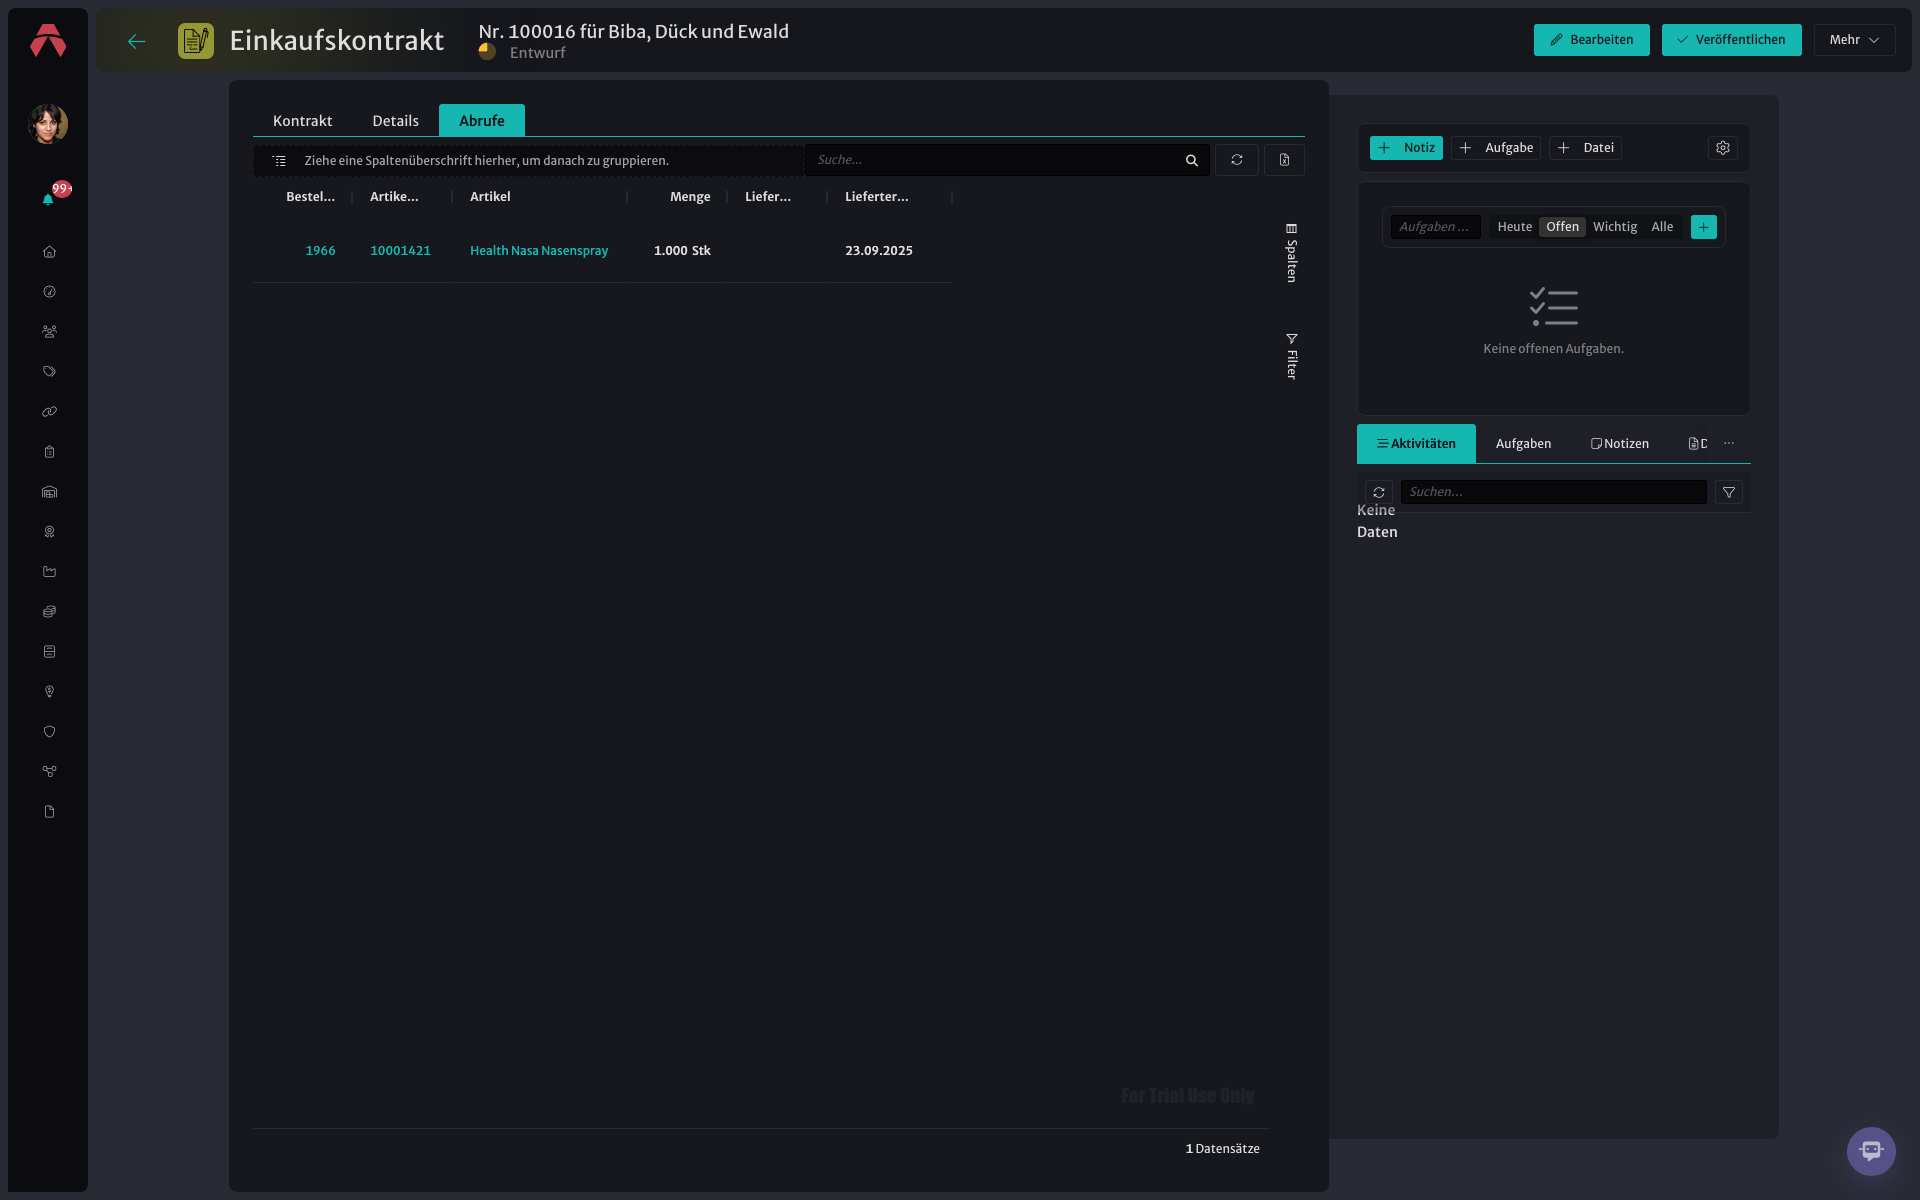Open the workflow nodes icon in sidebar
Viewport: 1920px width, 1200px height.
49,772
